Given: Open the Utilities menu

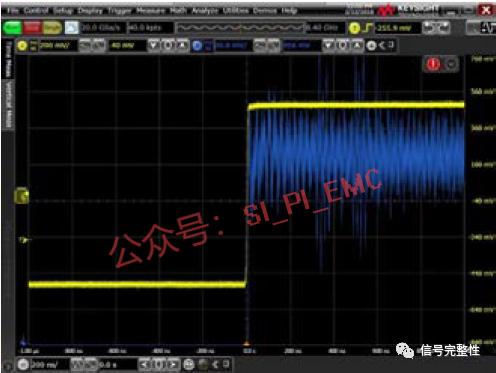Looking at the screenshot, I should click(235, 11).
